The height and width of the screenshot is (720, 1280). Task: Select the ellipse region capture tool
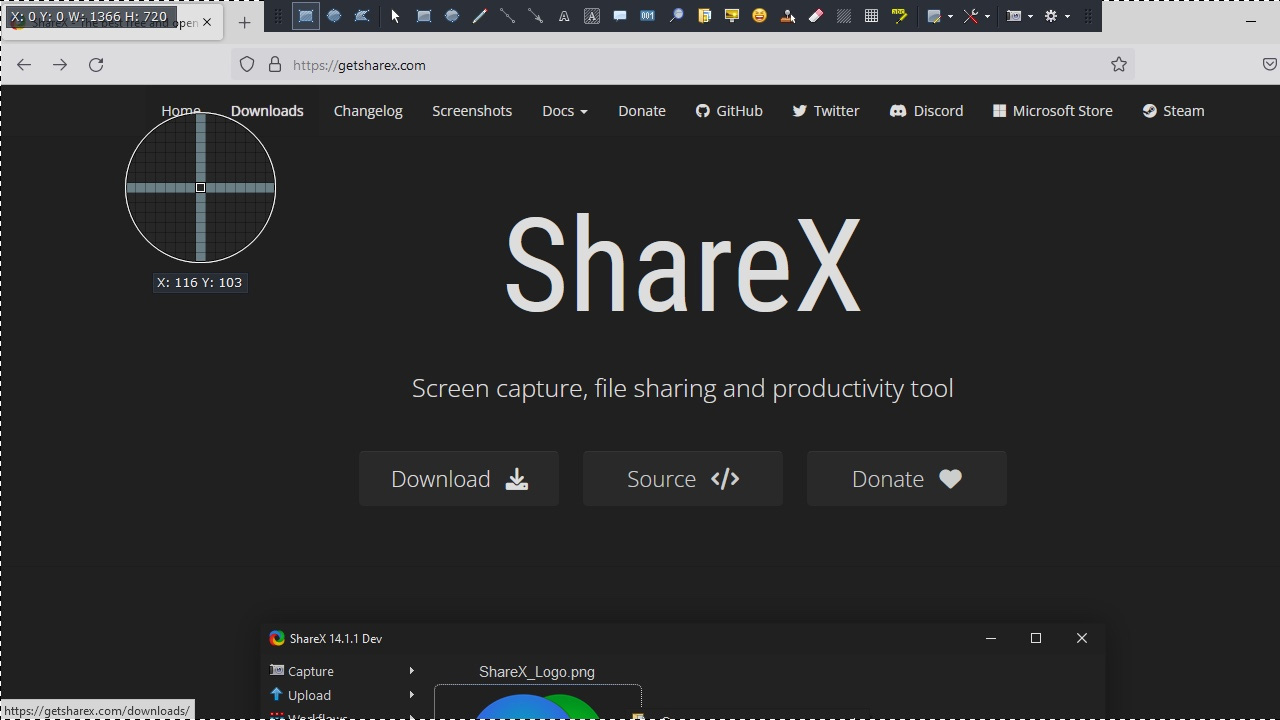pos(334,16)
